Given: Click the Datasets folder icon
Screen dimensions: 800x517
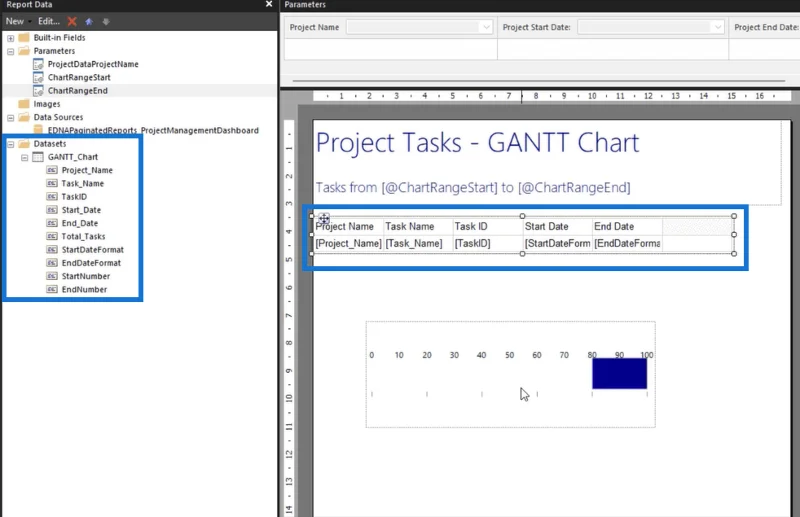Looking at the screenshot, I should click(x=24, y=144).
